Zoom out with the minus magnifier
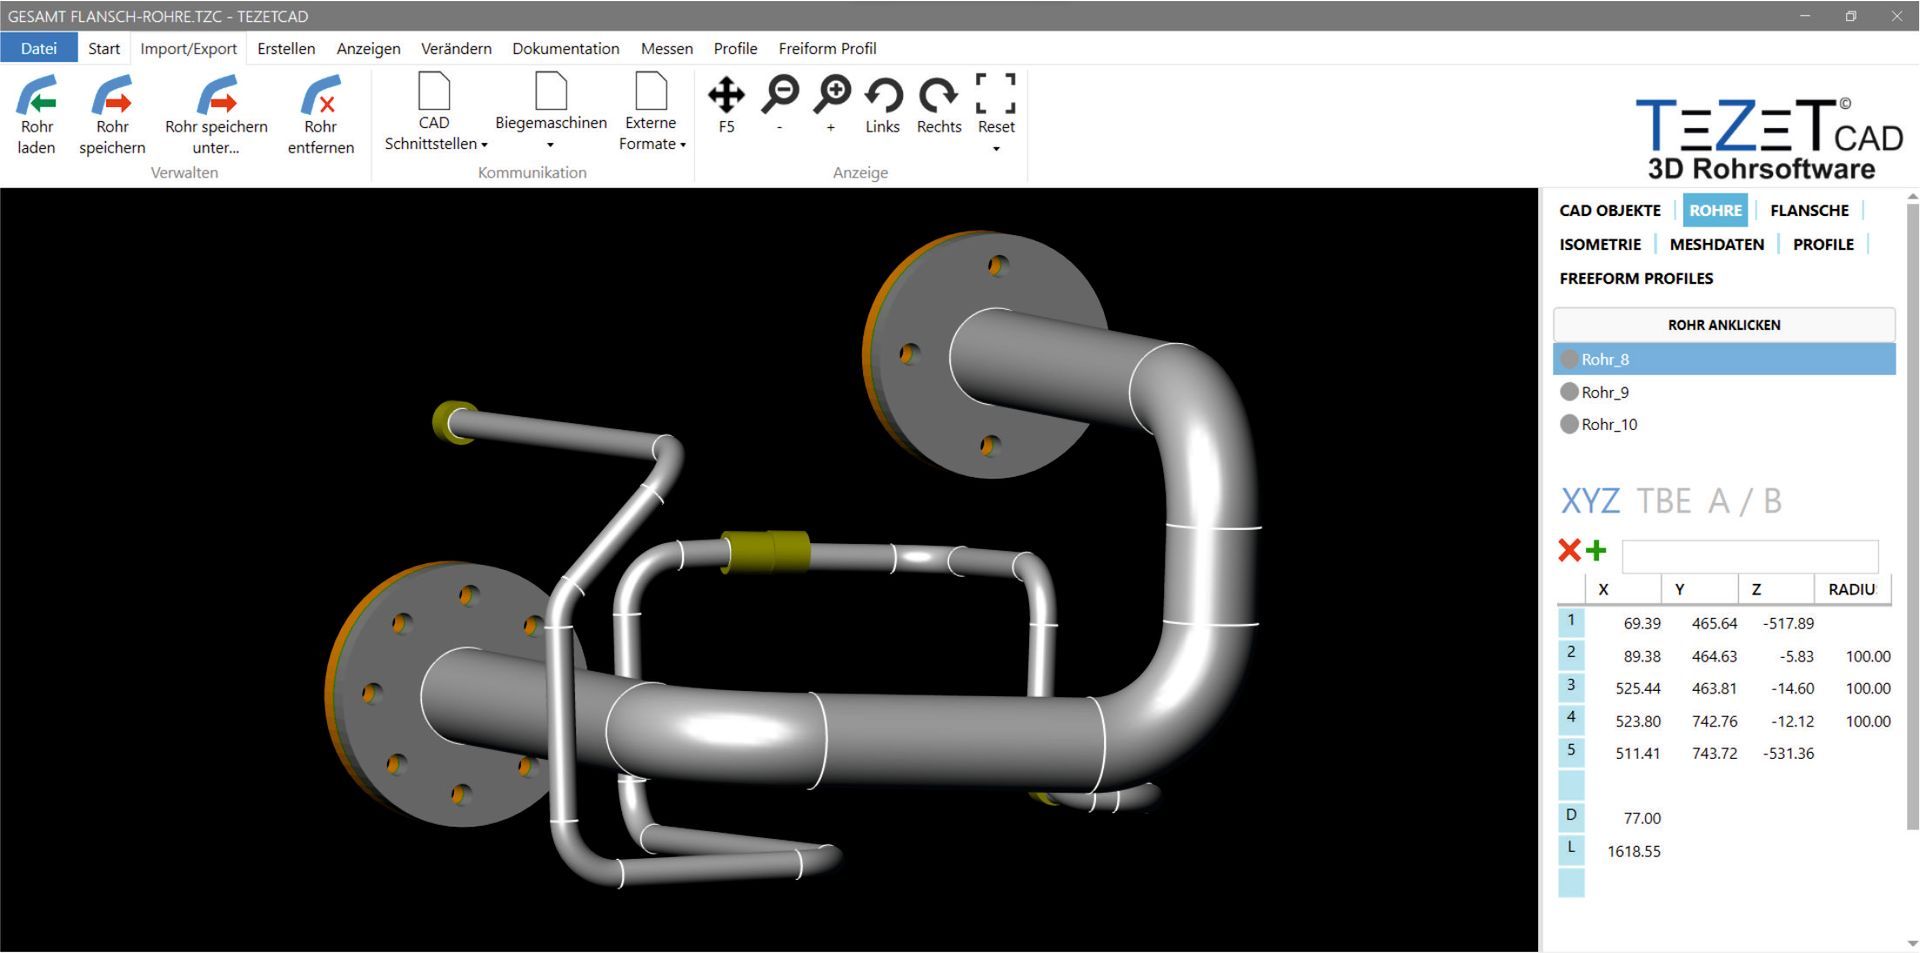 click(x=780, y=95)
